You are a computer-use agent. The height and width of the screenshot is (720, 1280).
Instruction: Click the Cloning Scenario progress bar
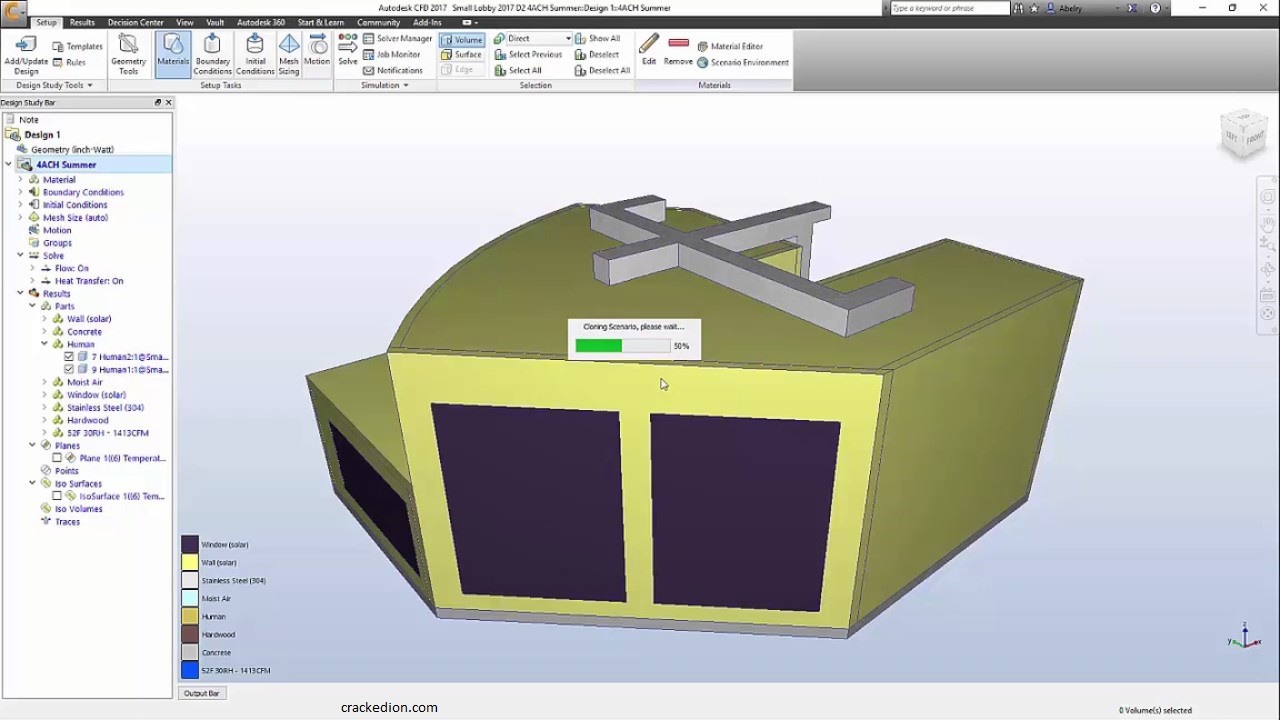tap(622, 346)
